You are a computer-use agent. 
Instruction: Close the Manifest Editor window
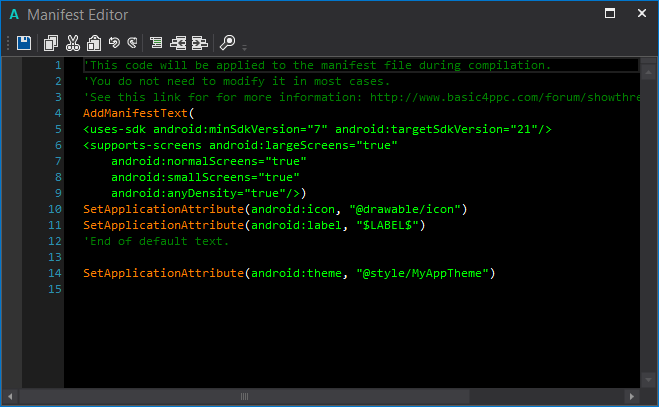click(x=639, y=13)
